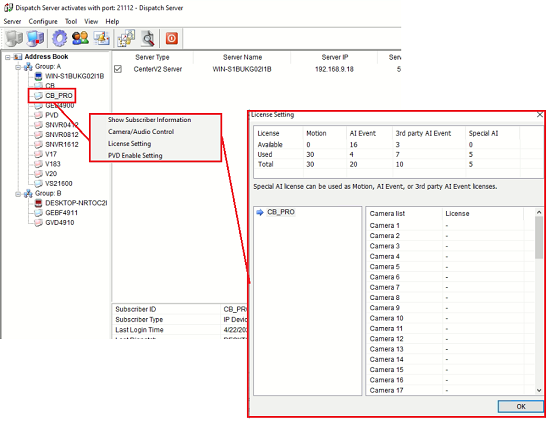This screenshot has height=422, width=552.
Task: Click OK in License Setting dialog
Action: pyautogui.click(x=521, y=407)
